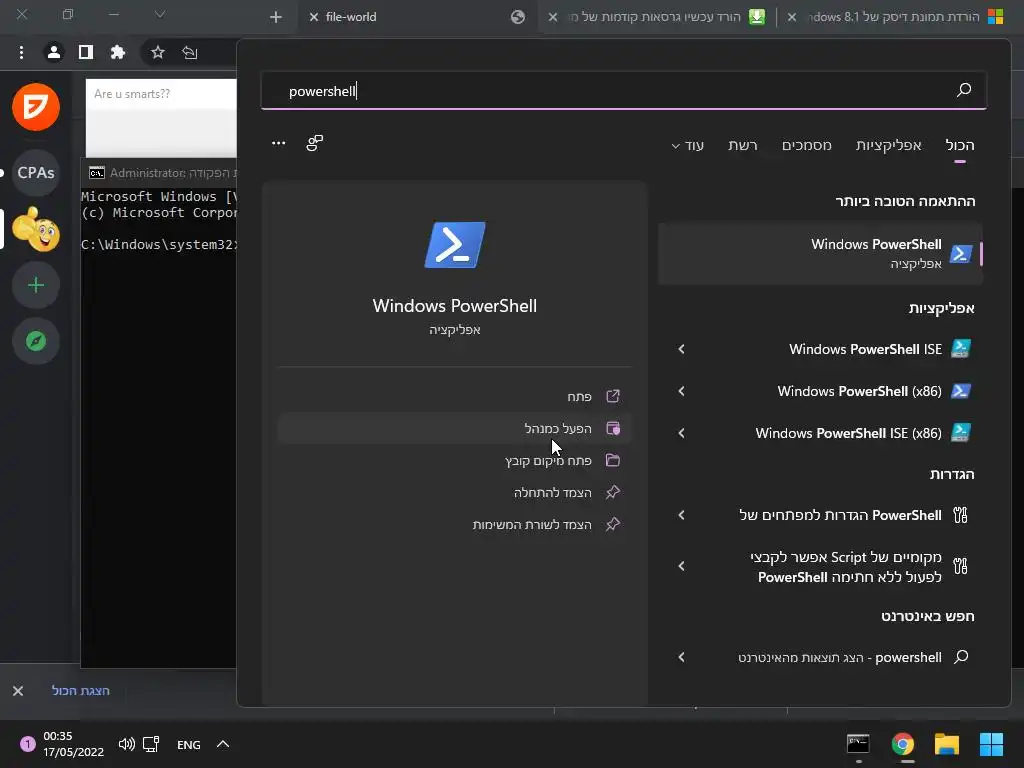This screenshot has width=1024, height=768.
Task: Expand Windows PowerShell ISE (x86) chevron
Action: [681, 433]
